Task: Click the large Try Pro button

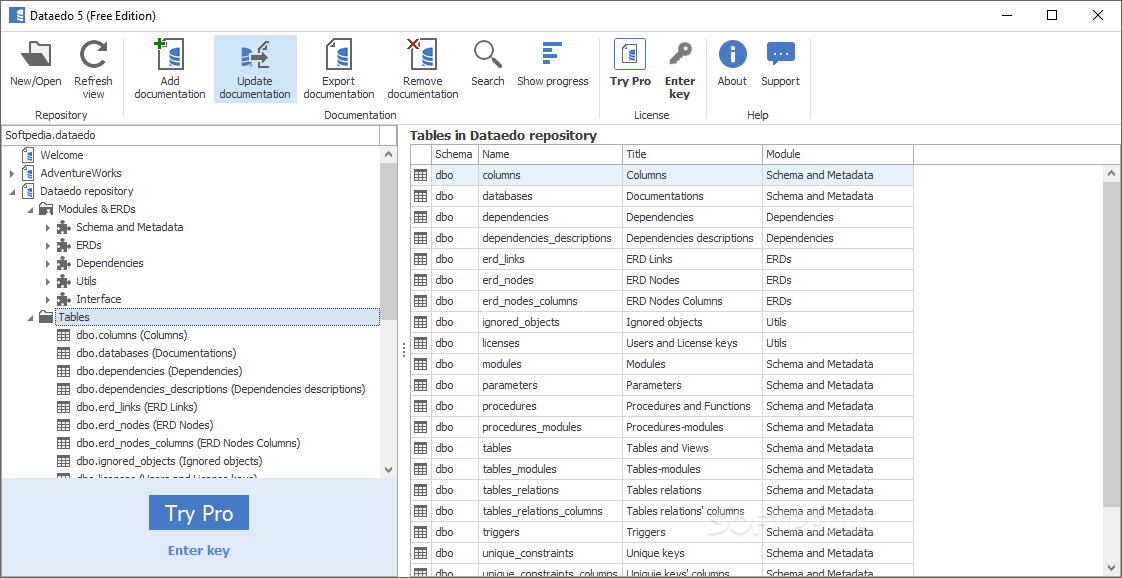Action: coord(199,513)
